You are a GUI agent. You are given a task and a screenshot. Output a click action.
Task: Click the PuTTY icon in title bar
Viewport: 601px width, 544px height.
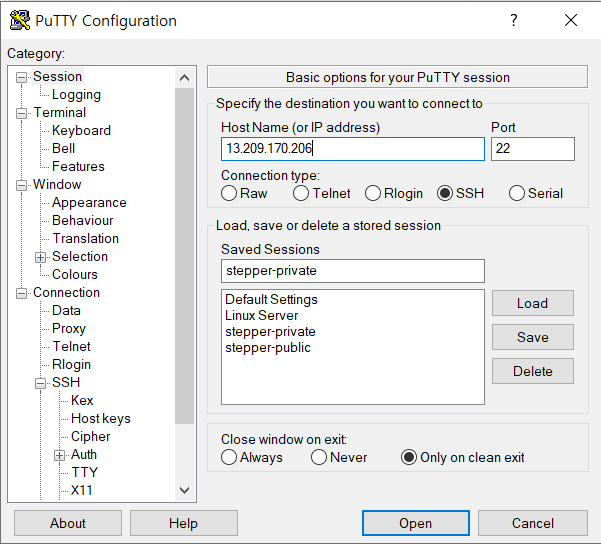(x=20, y=20)
